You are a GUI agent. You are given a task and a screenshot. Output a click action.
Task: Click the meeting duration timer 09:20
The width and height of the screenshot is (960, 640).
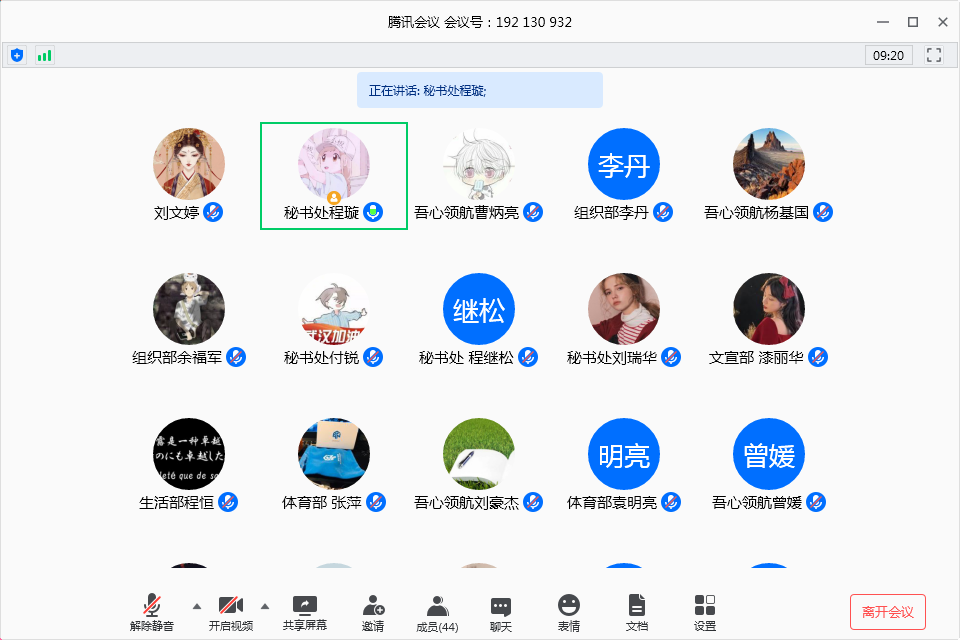[x=888, y=56]
